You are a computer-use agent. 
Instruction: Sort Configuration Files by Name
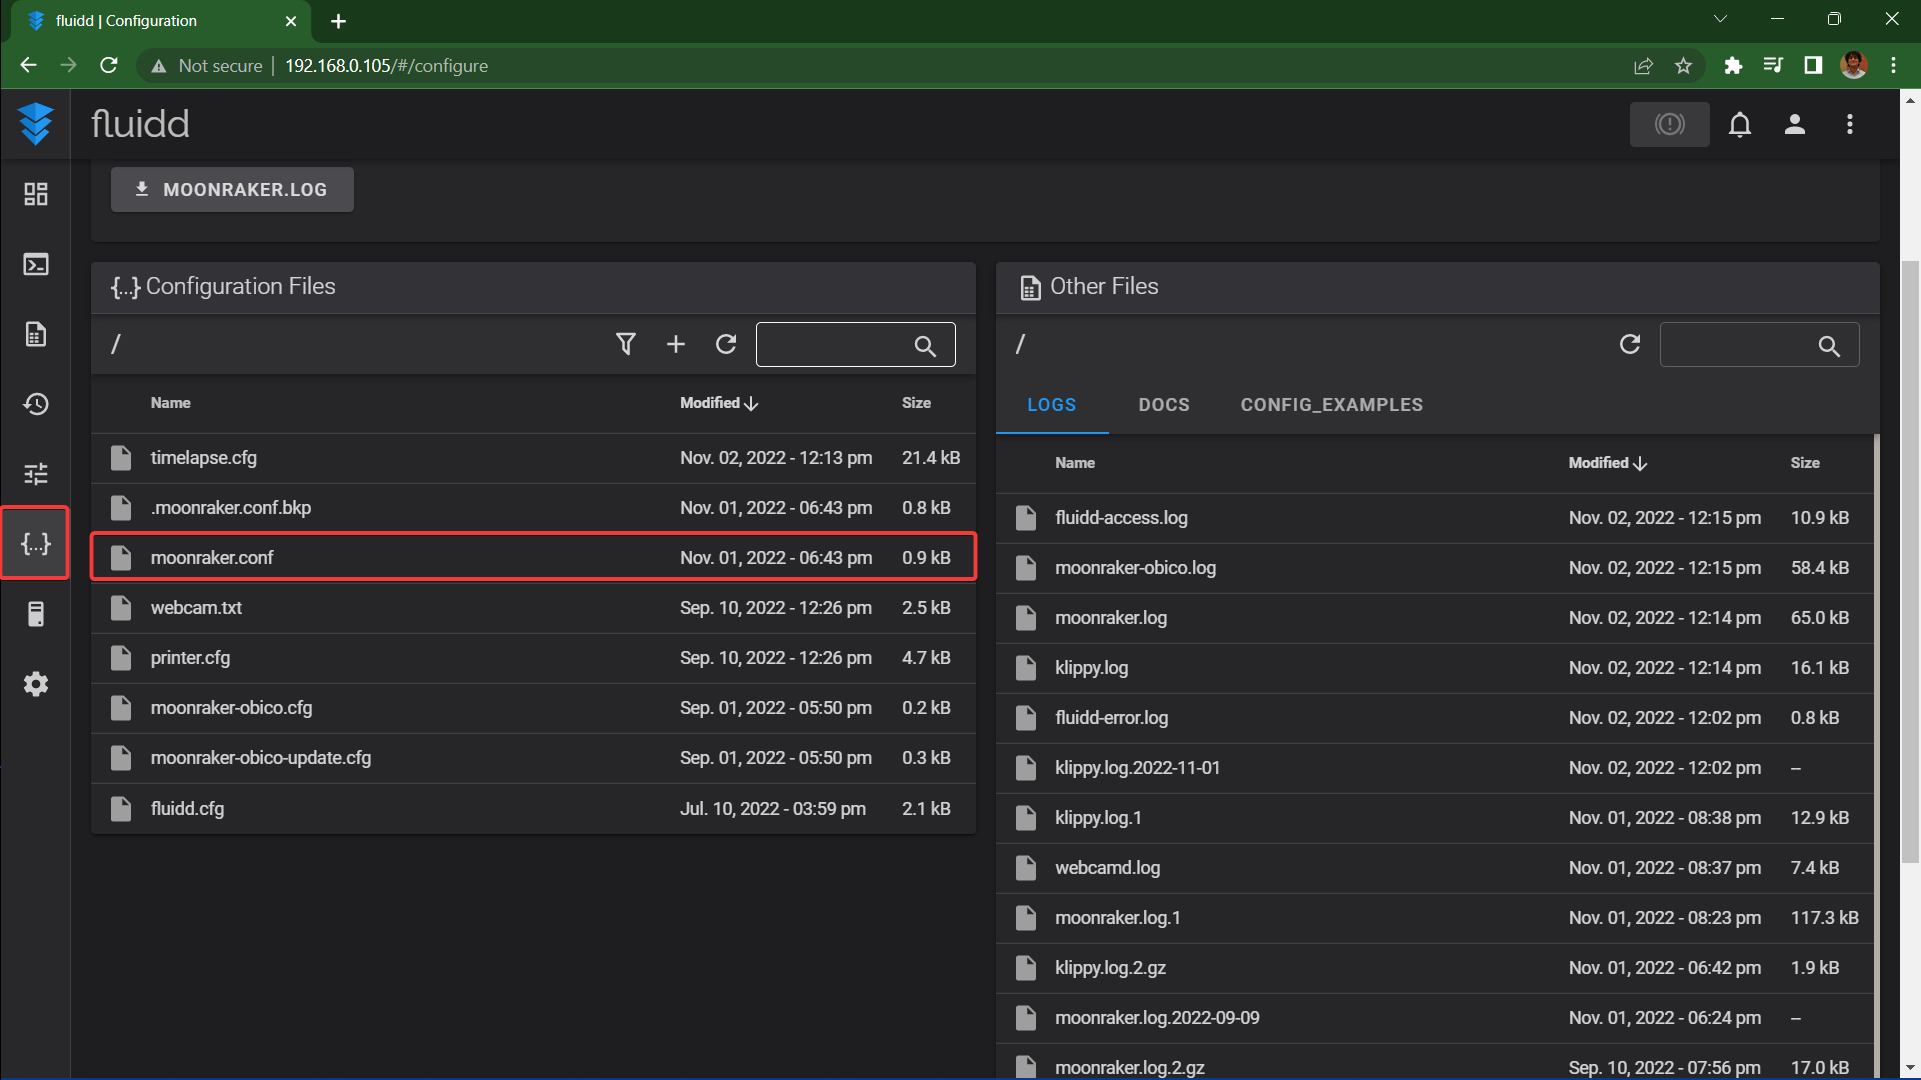click(170, 403)
